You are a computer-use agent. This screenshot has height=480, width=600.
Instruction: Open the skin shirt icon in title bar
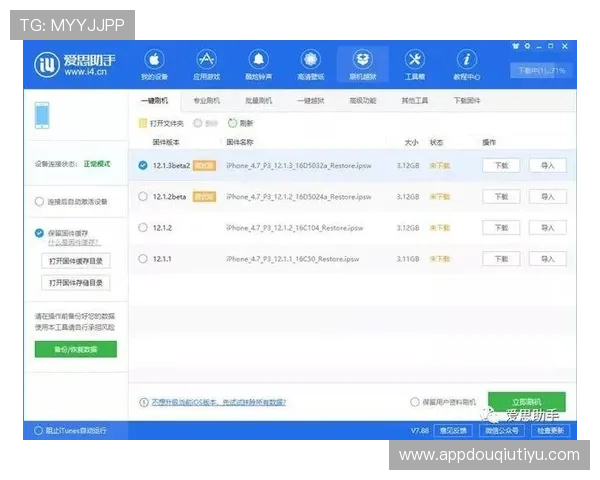click(515, 46)
